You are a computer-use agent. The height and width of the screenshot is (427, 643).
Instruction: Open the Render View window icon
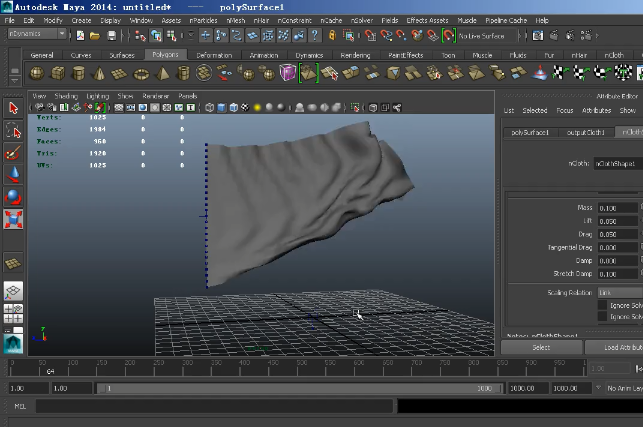[x=537, y=36]
